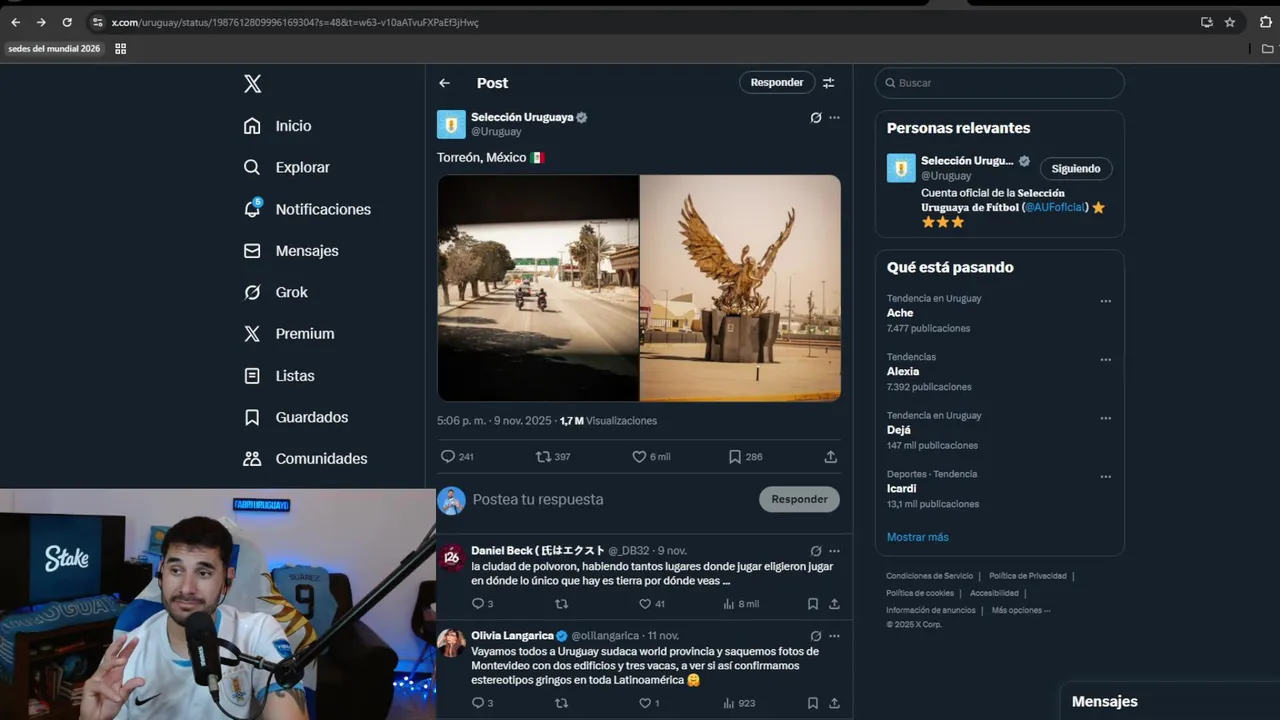
Task: Open Explorar in the sidebar
Action: pyautogui.click(x=286, y=167)
